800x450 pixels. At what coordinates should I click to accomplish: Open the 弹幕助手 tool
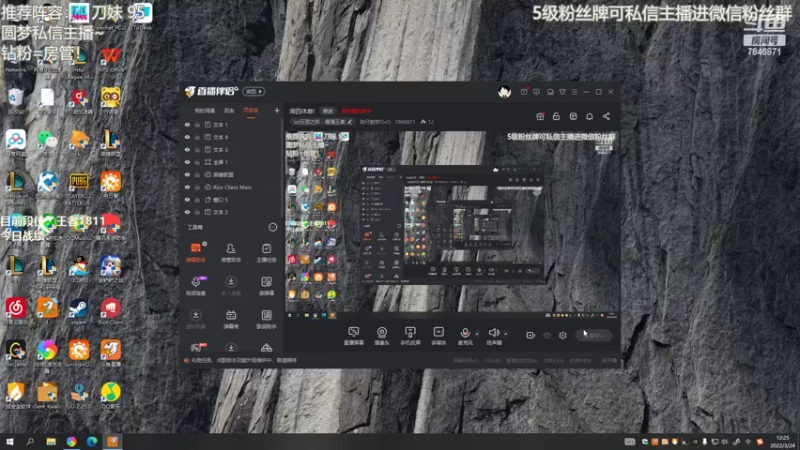(x=196, y=253)
